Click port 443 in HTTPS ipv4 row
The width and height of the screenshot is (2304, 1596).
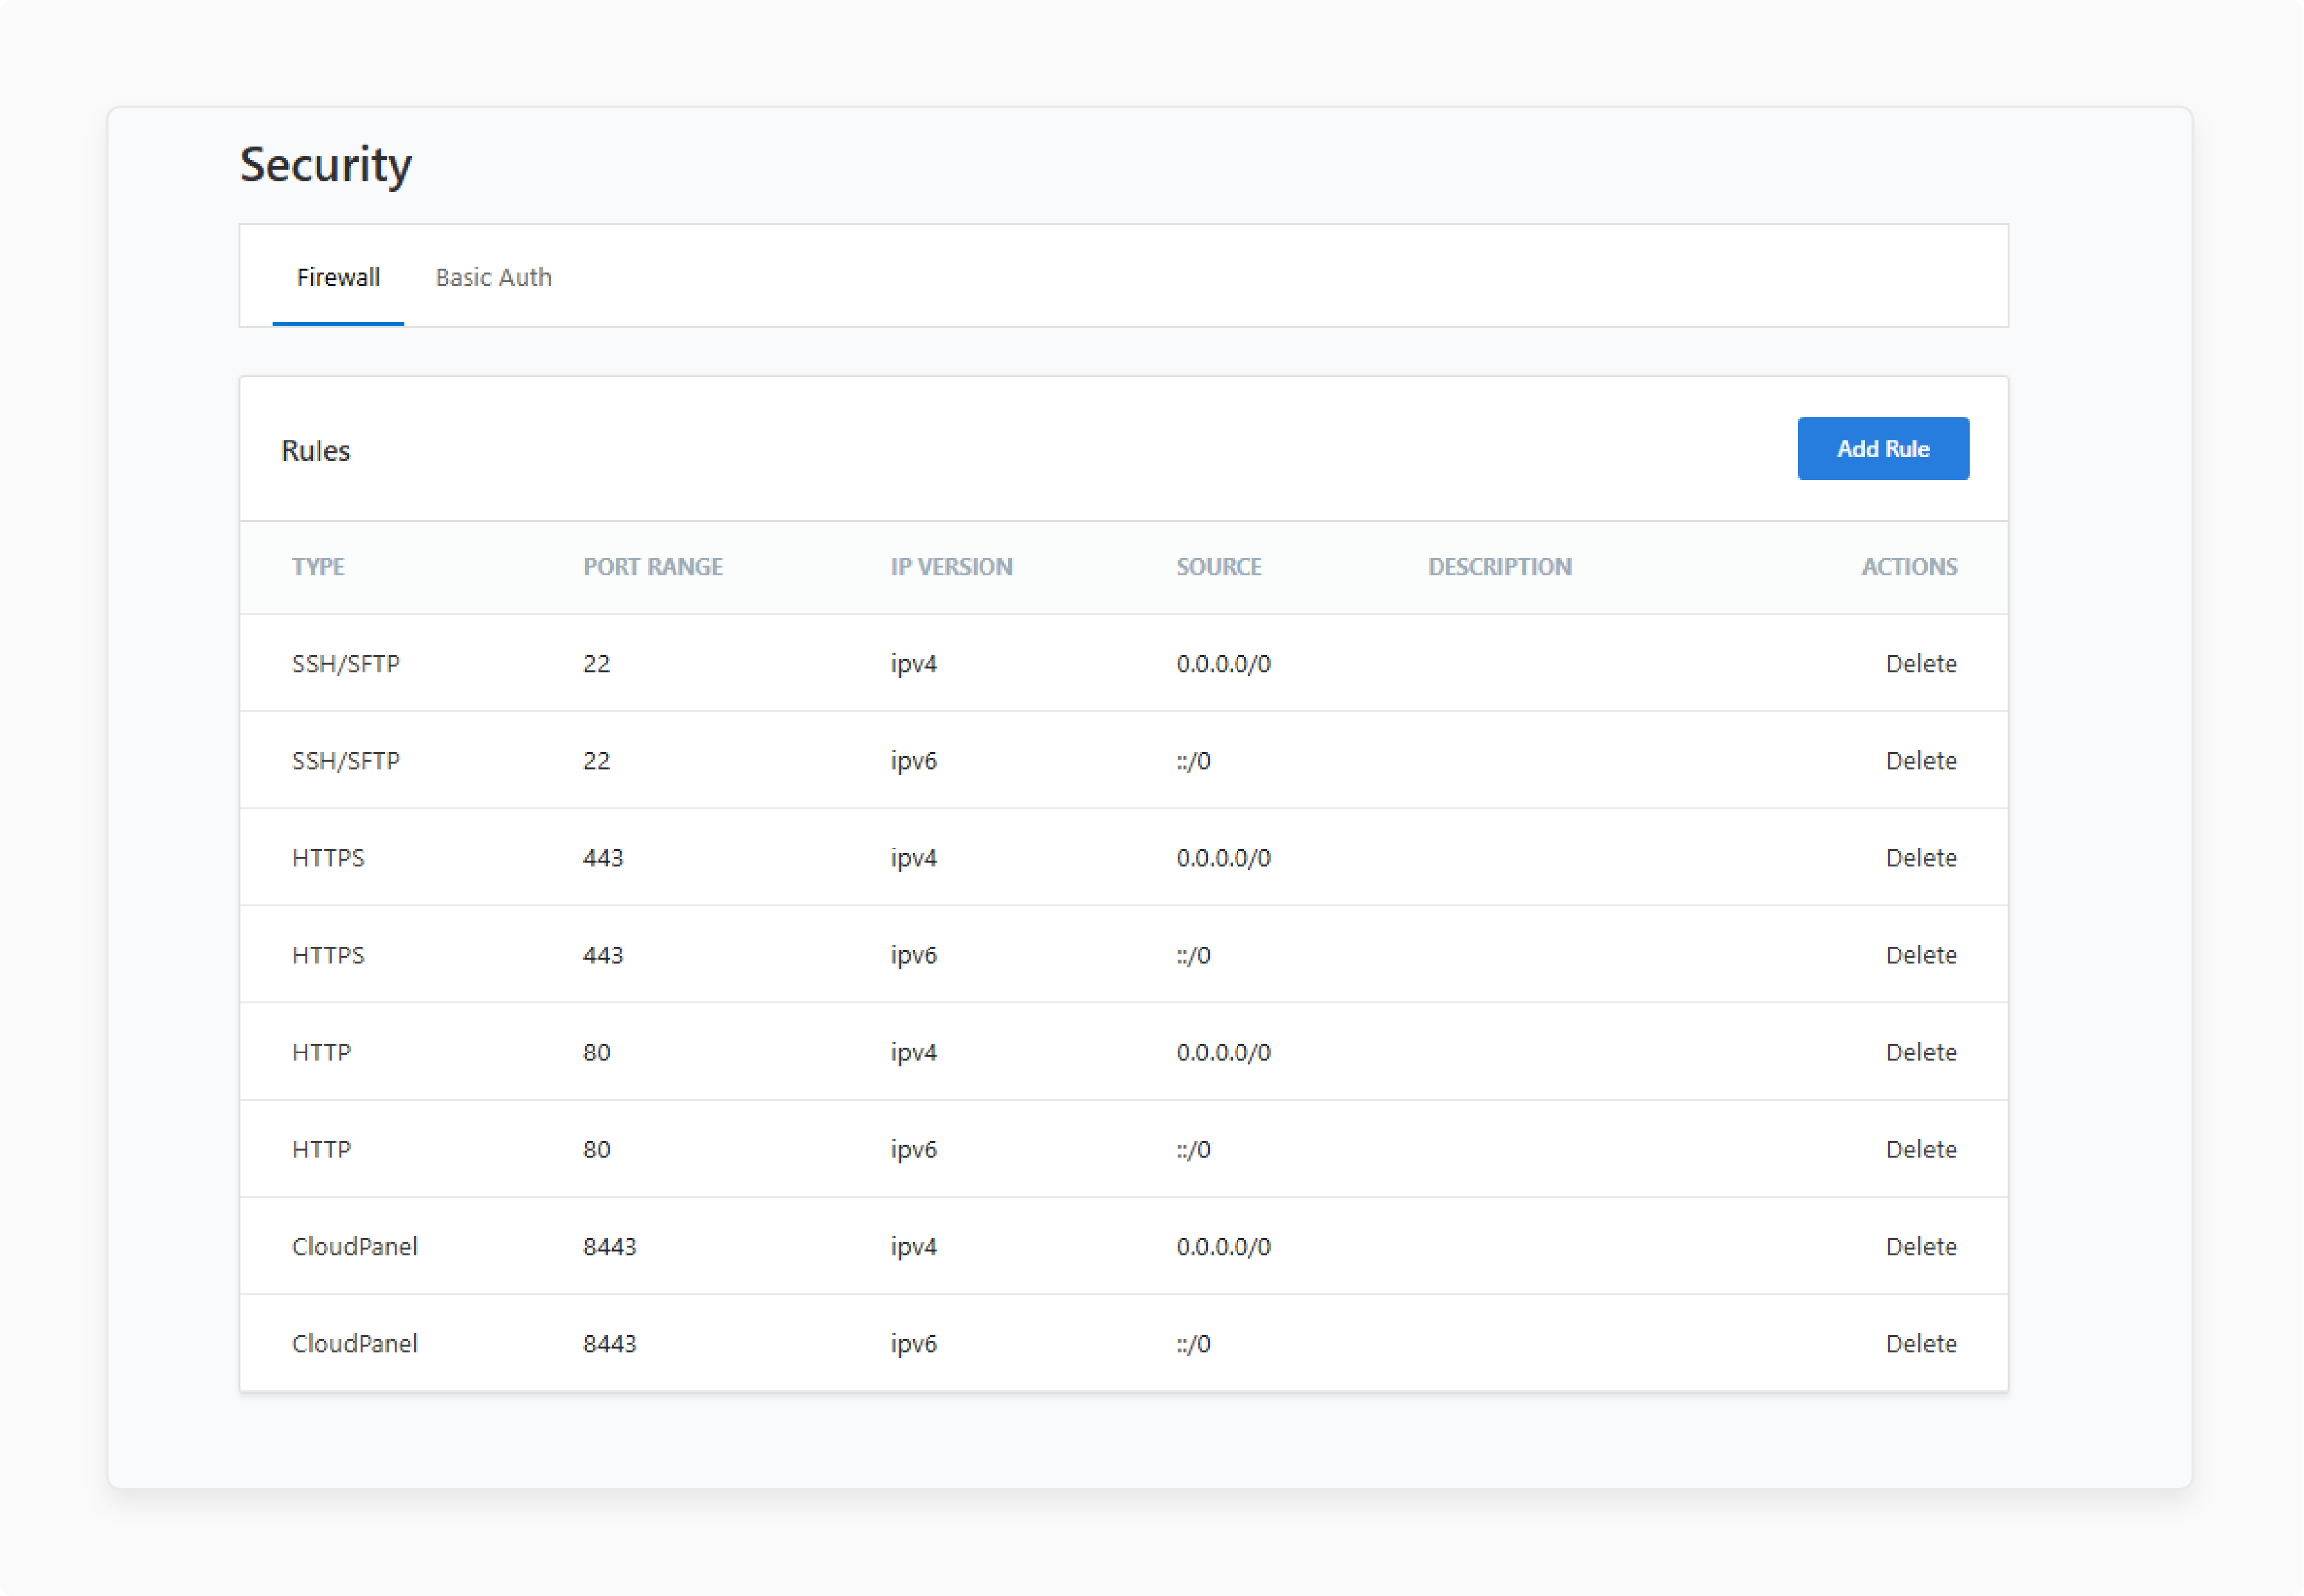(603, 857)
